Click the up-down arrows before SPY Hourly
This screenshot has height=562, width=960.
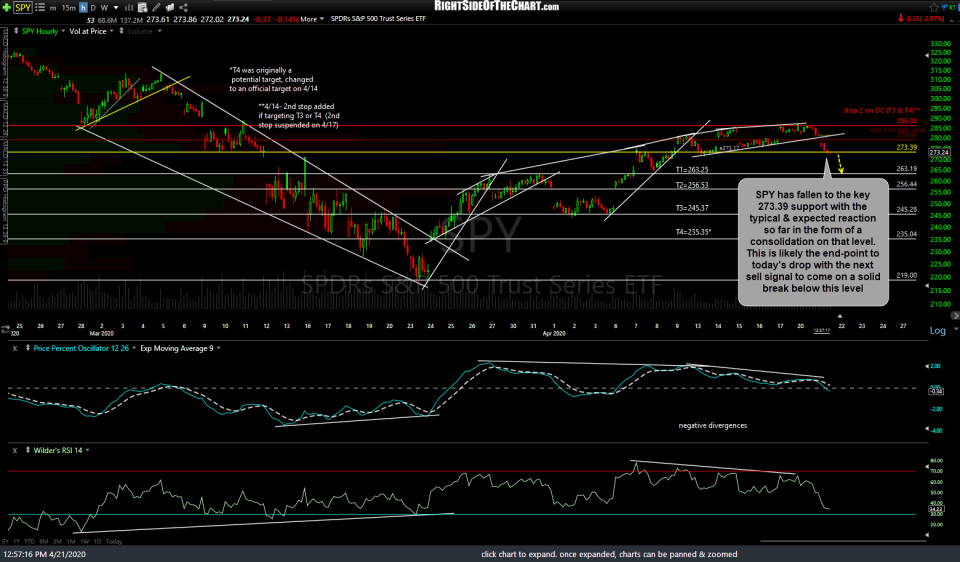[x=16, y=31]
